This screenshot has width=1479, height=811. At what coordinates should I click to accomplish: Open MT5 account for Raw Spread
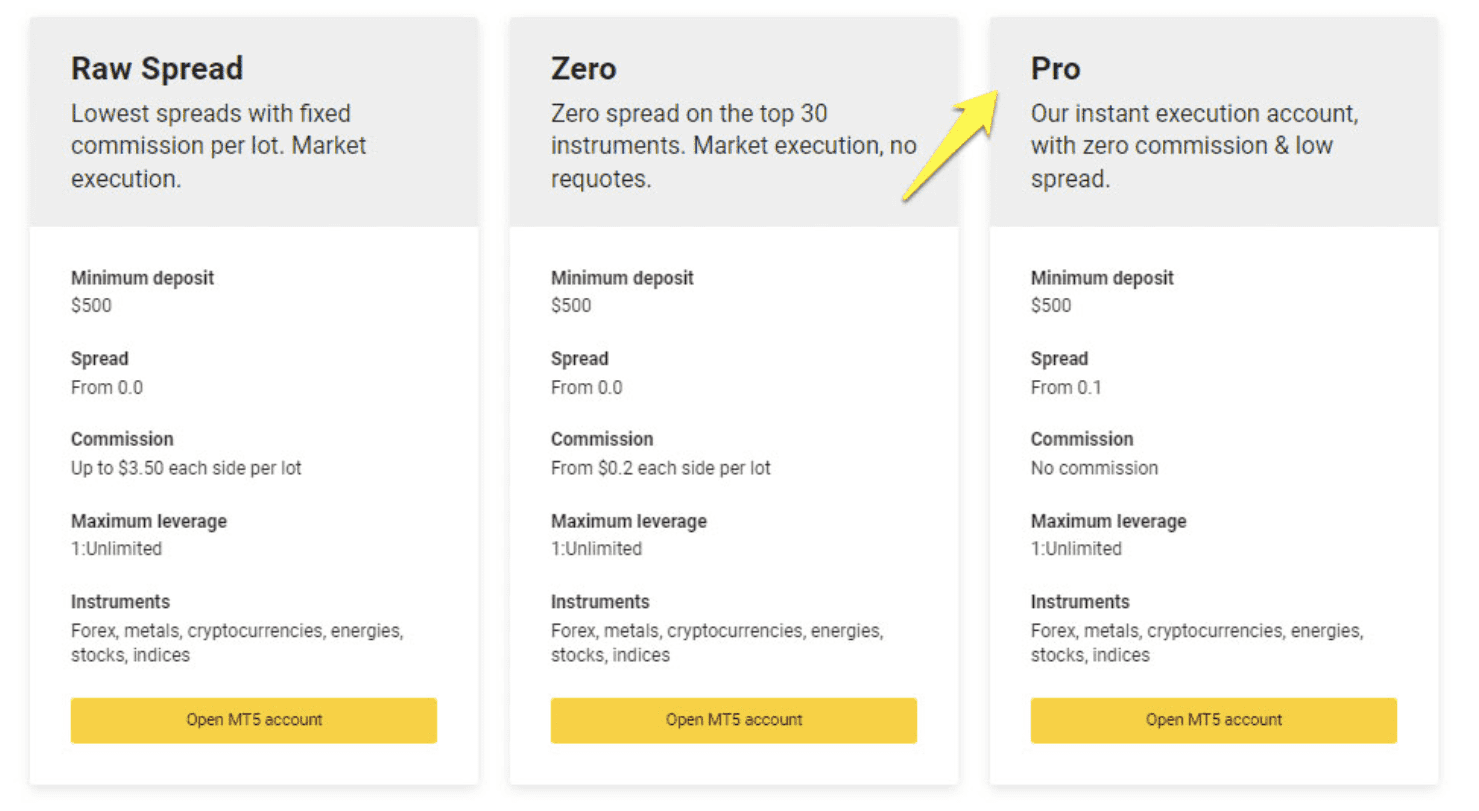(x=253, y=720)
